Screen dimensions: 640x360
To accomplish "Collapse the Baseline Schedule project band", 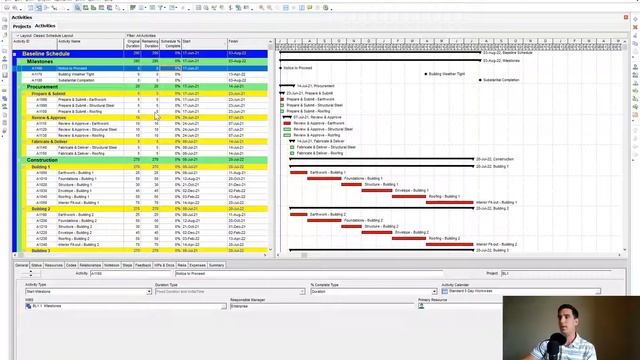I will point(15,54).
